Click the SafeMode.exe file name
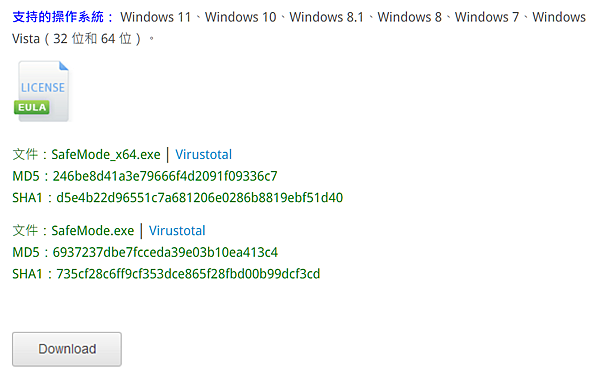 (93, 231)
